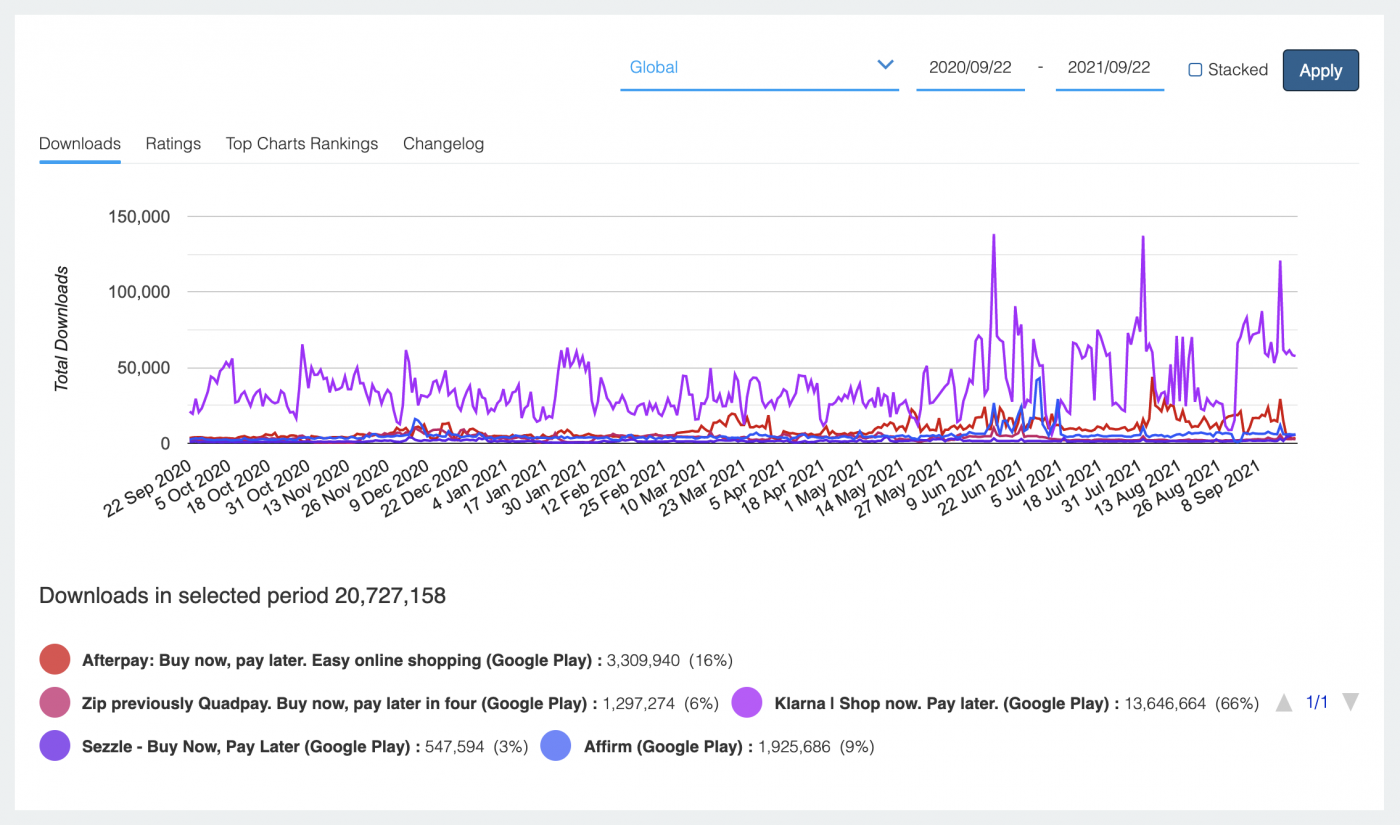
Task: Switch to the Ratings tab
Action: pyautogui.click(x=172, y=143)
